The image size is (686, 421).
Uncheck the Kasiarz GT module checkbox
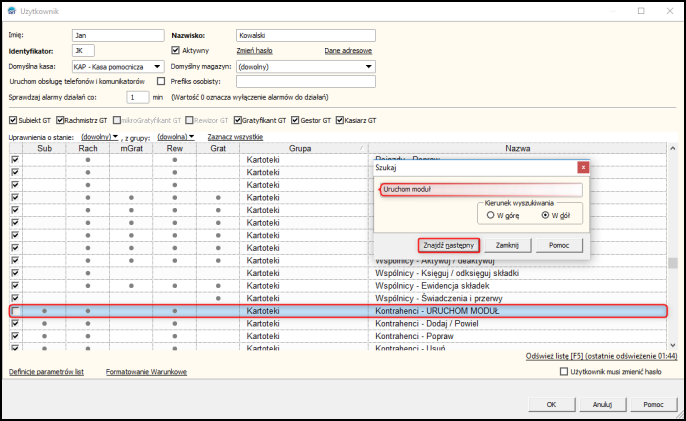(337, 119)
